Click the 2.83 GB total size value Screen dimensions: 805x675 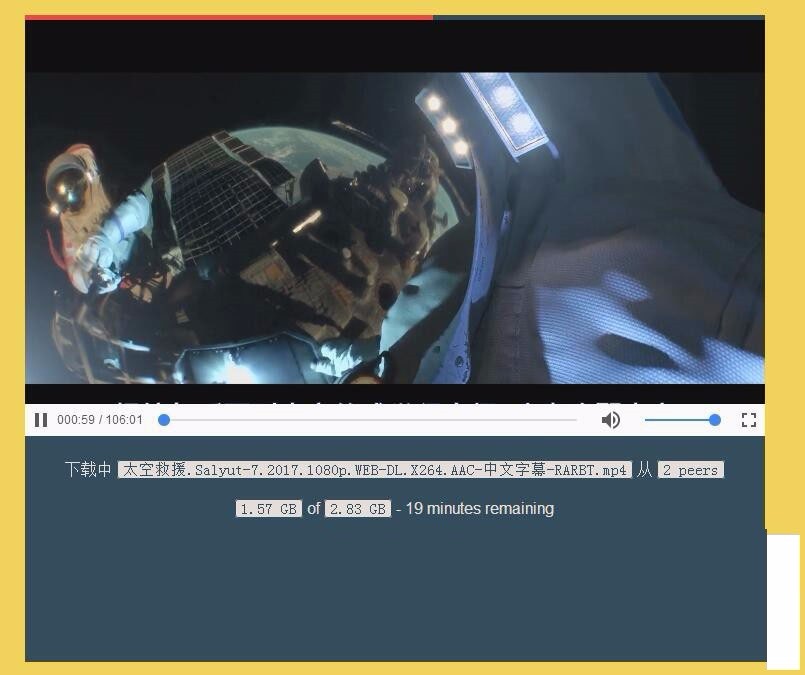coord(358,509)
